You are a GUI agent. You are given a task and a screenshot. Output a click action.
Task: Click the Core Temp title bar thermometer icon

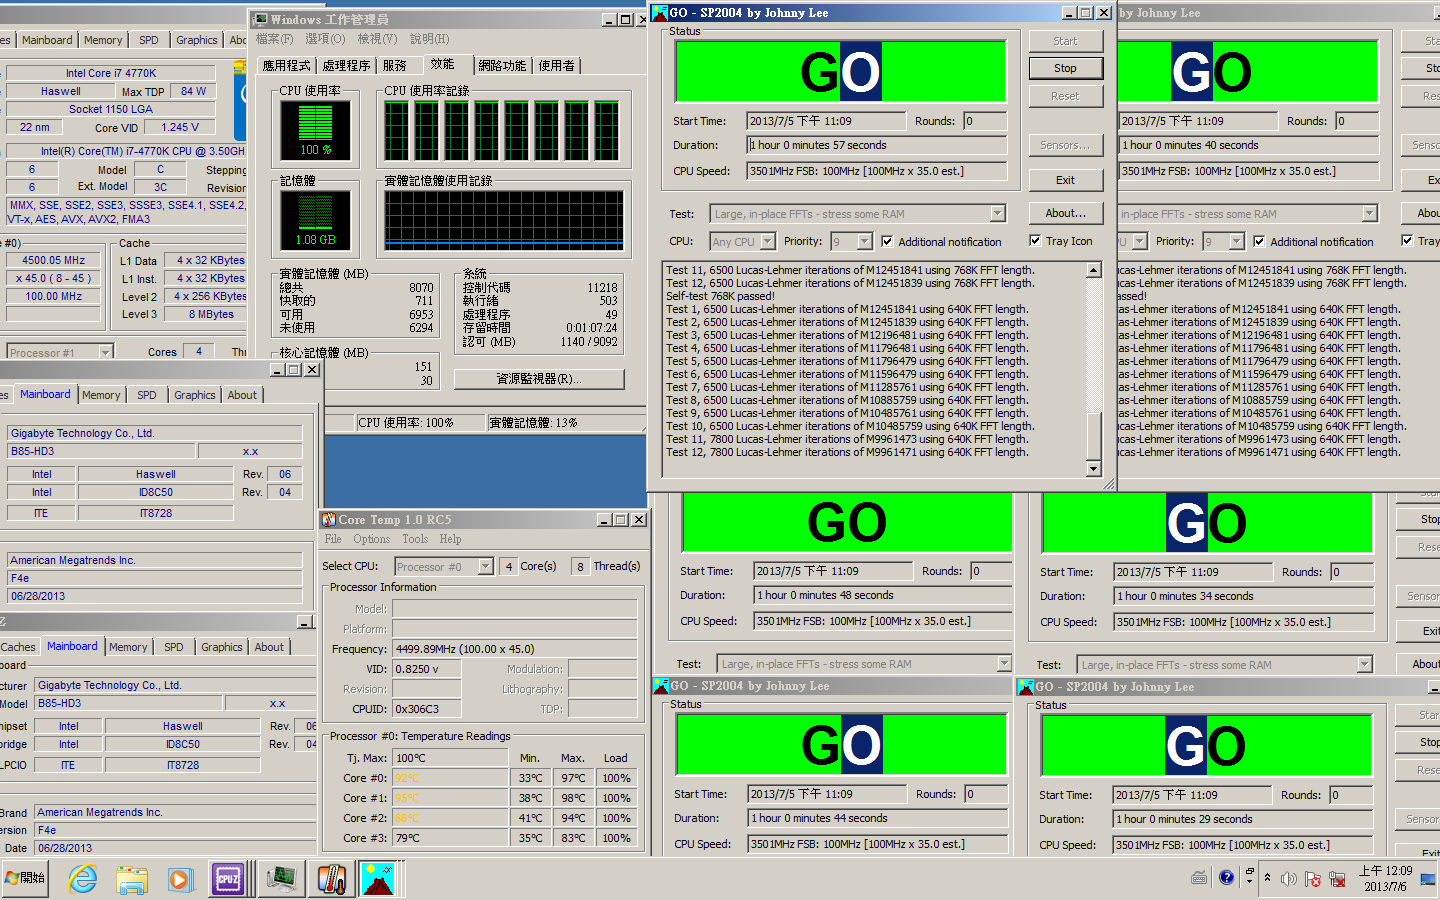(x=328, y=520)
